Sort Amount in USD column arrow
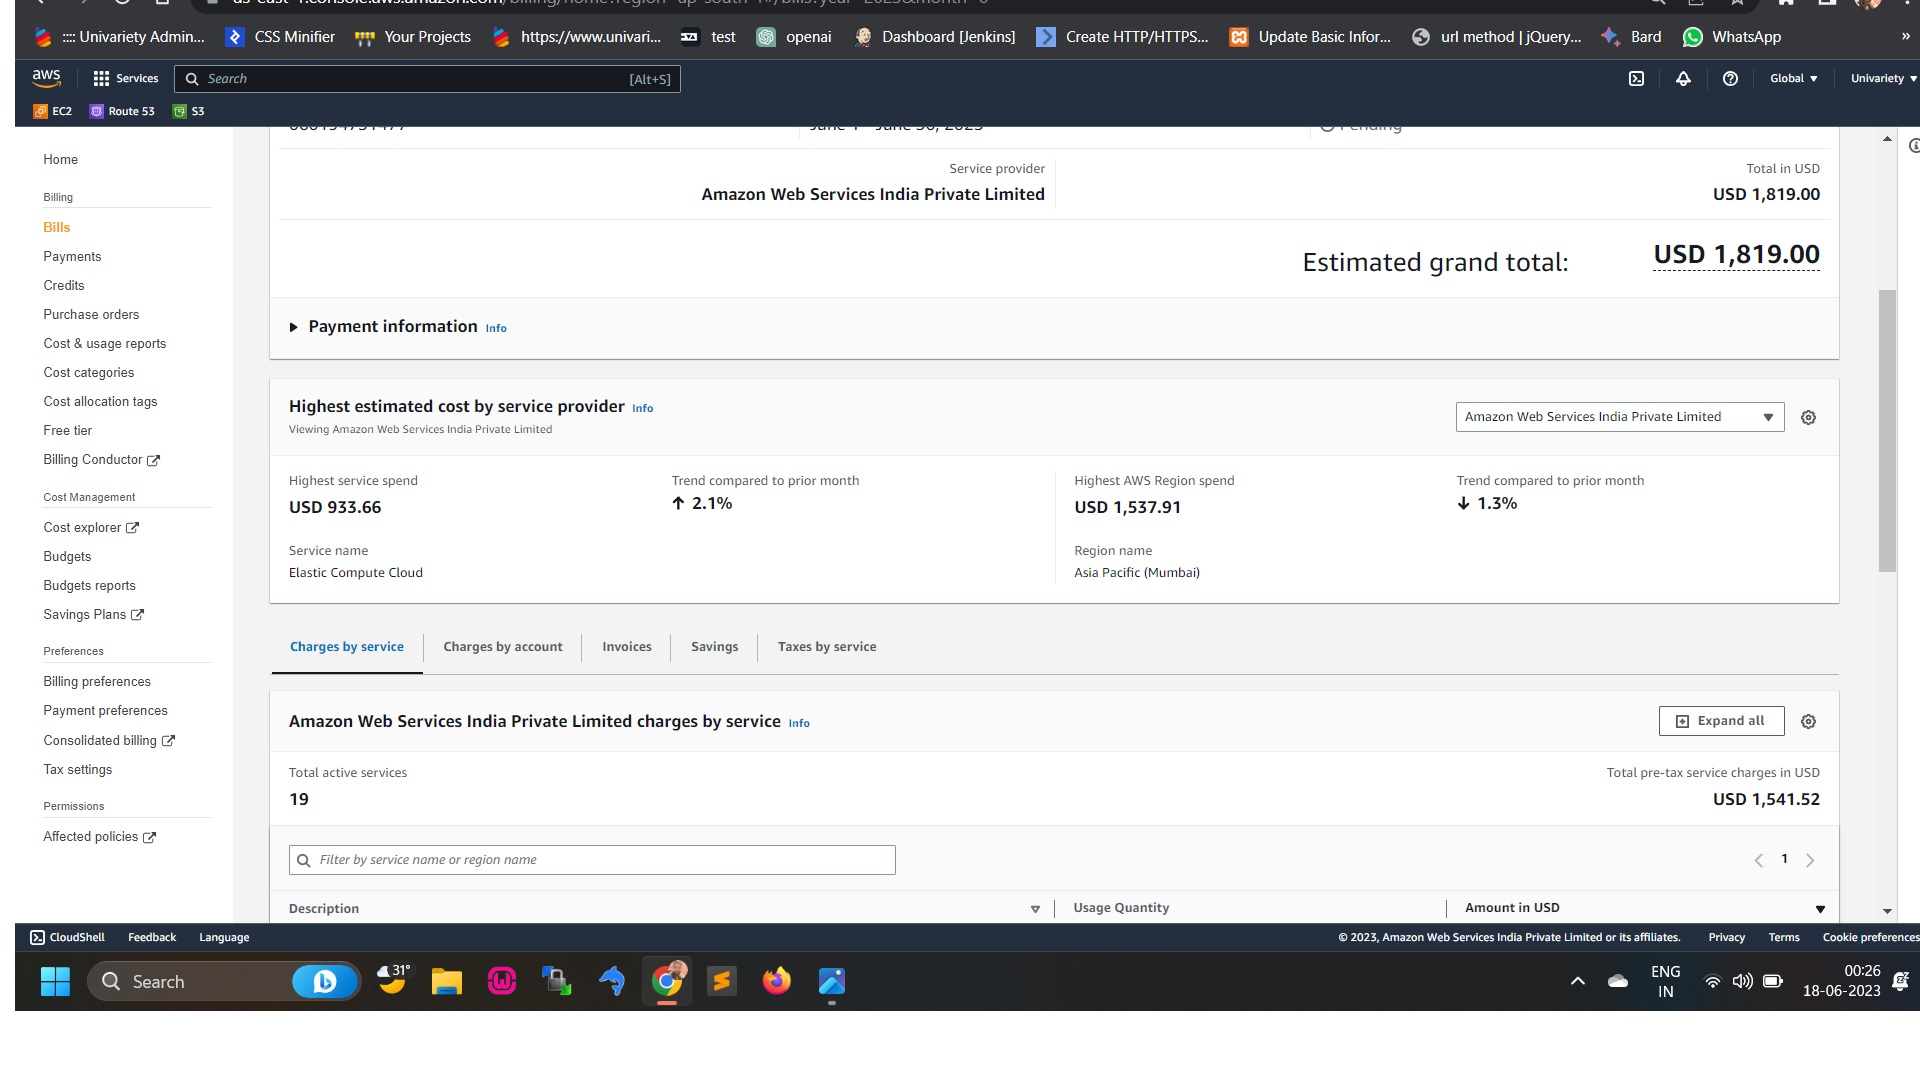This screenshot has width=1920, height=1080. tap(1820, 909)
